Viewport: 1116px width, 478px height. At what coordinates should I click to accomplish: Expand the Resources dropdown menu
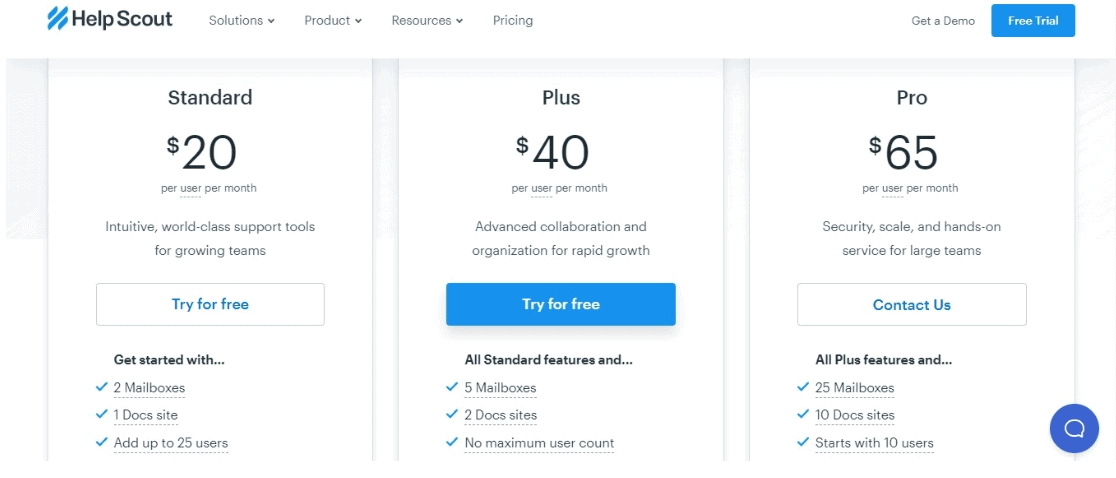[x=427, y=21]
